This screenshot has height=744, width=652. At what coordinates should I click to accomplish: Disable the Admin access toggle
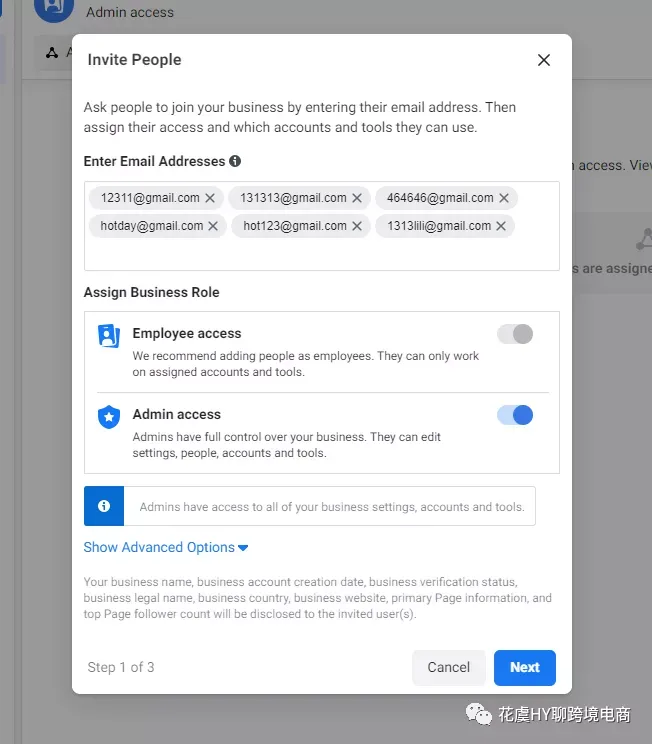click(515, 415)
